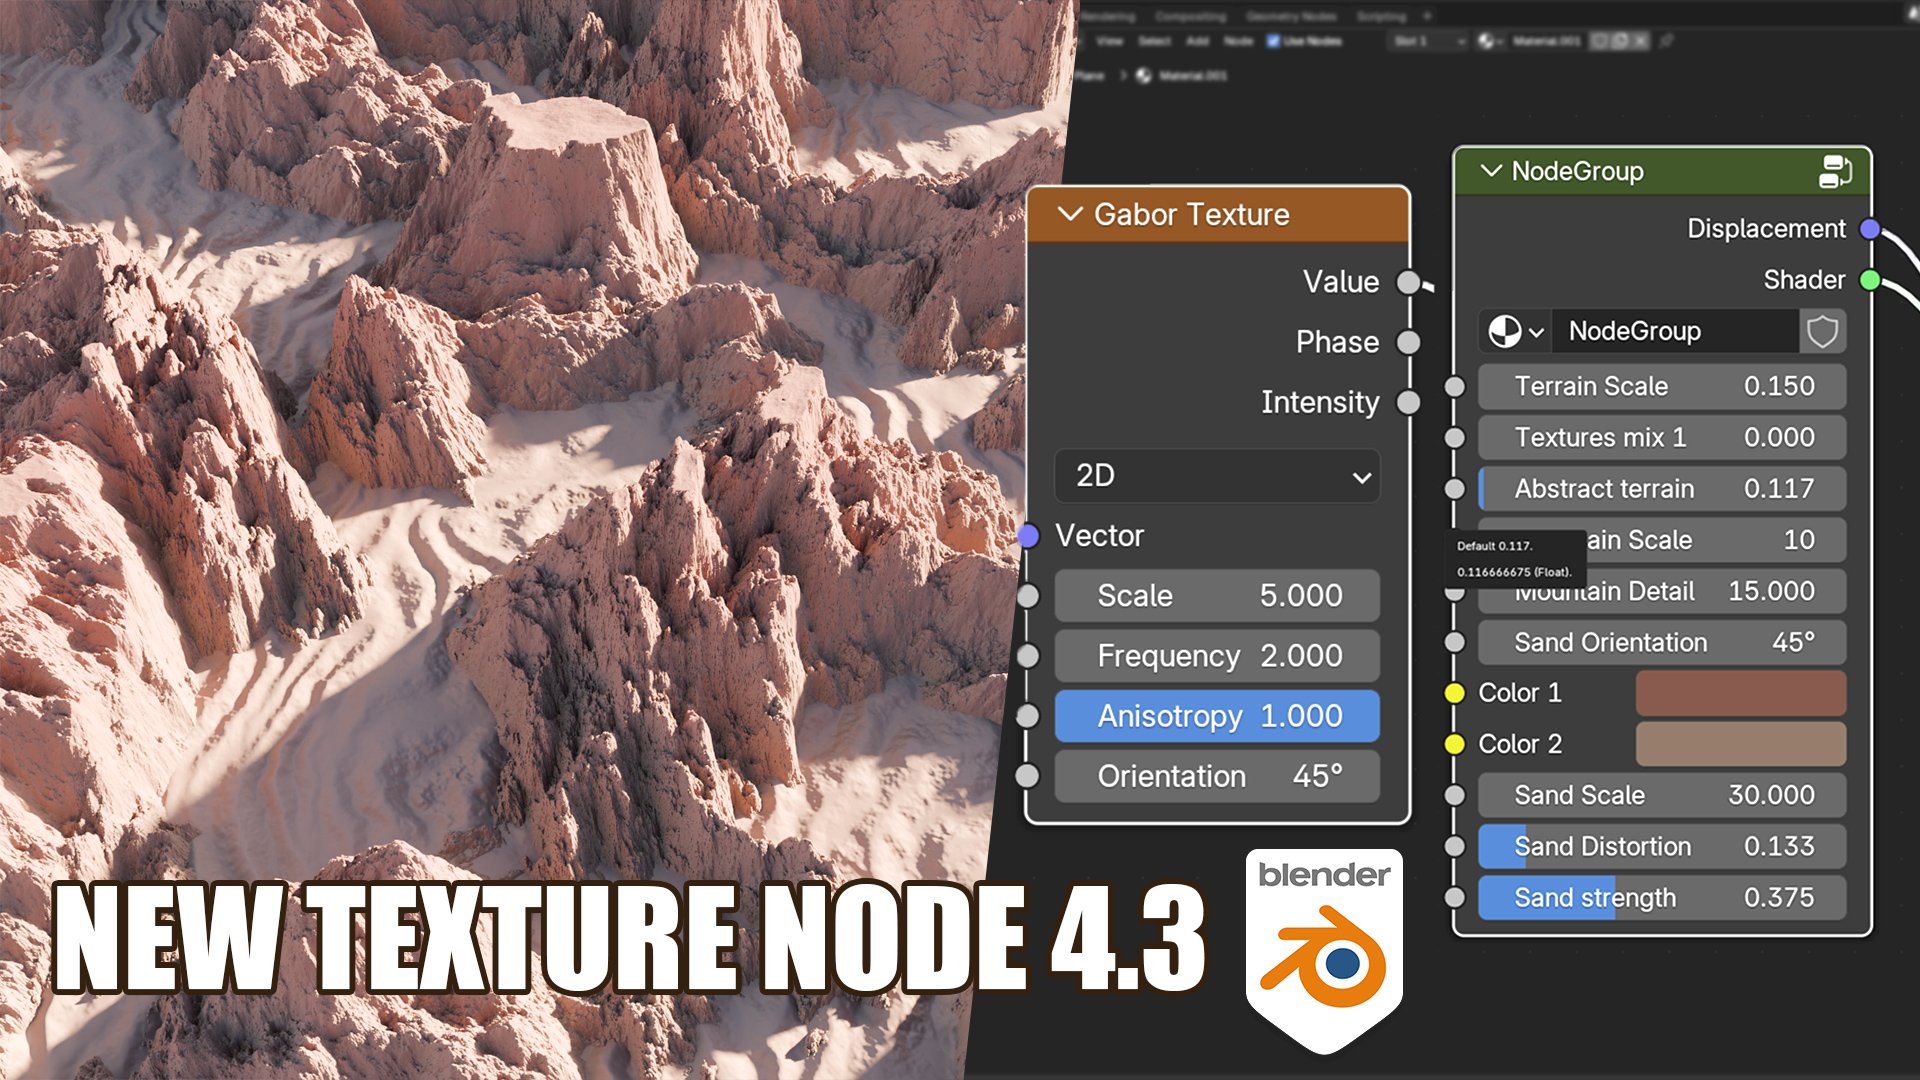Switch to the Geometry Nodes workspace tab
The image size is (1920, 1080).
(1290, 16)
